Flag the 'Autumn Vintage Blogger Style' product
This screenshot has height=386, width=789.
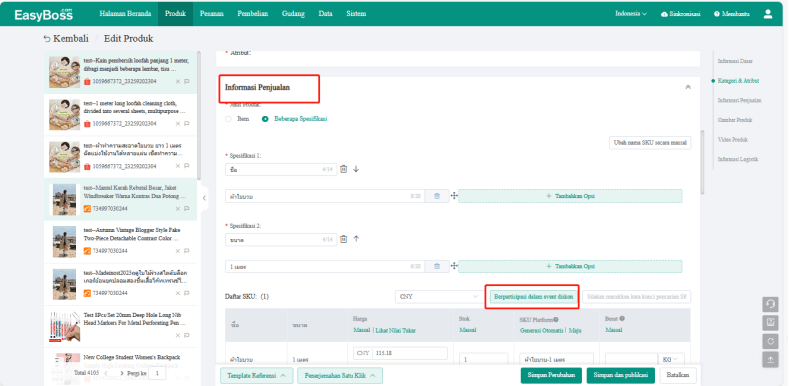(187, 251)
